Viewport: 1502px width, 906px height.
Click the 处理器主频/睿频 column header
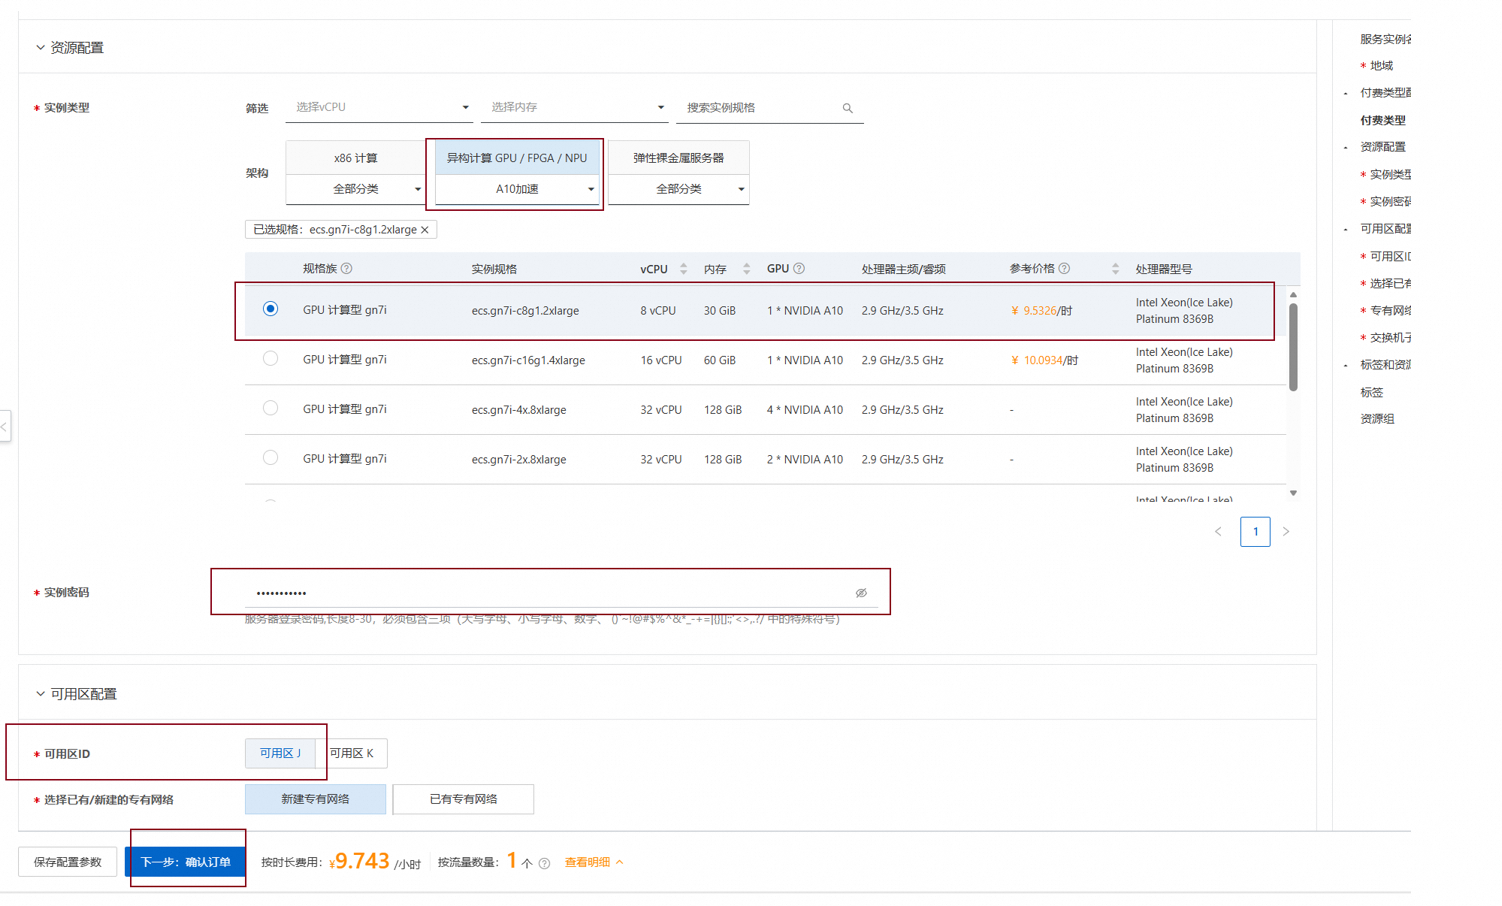coord(903,269)
